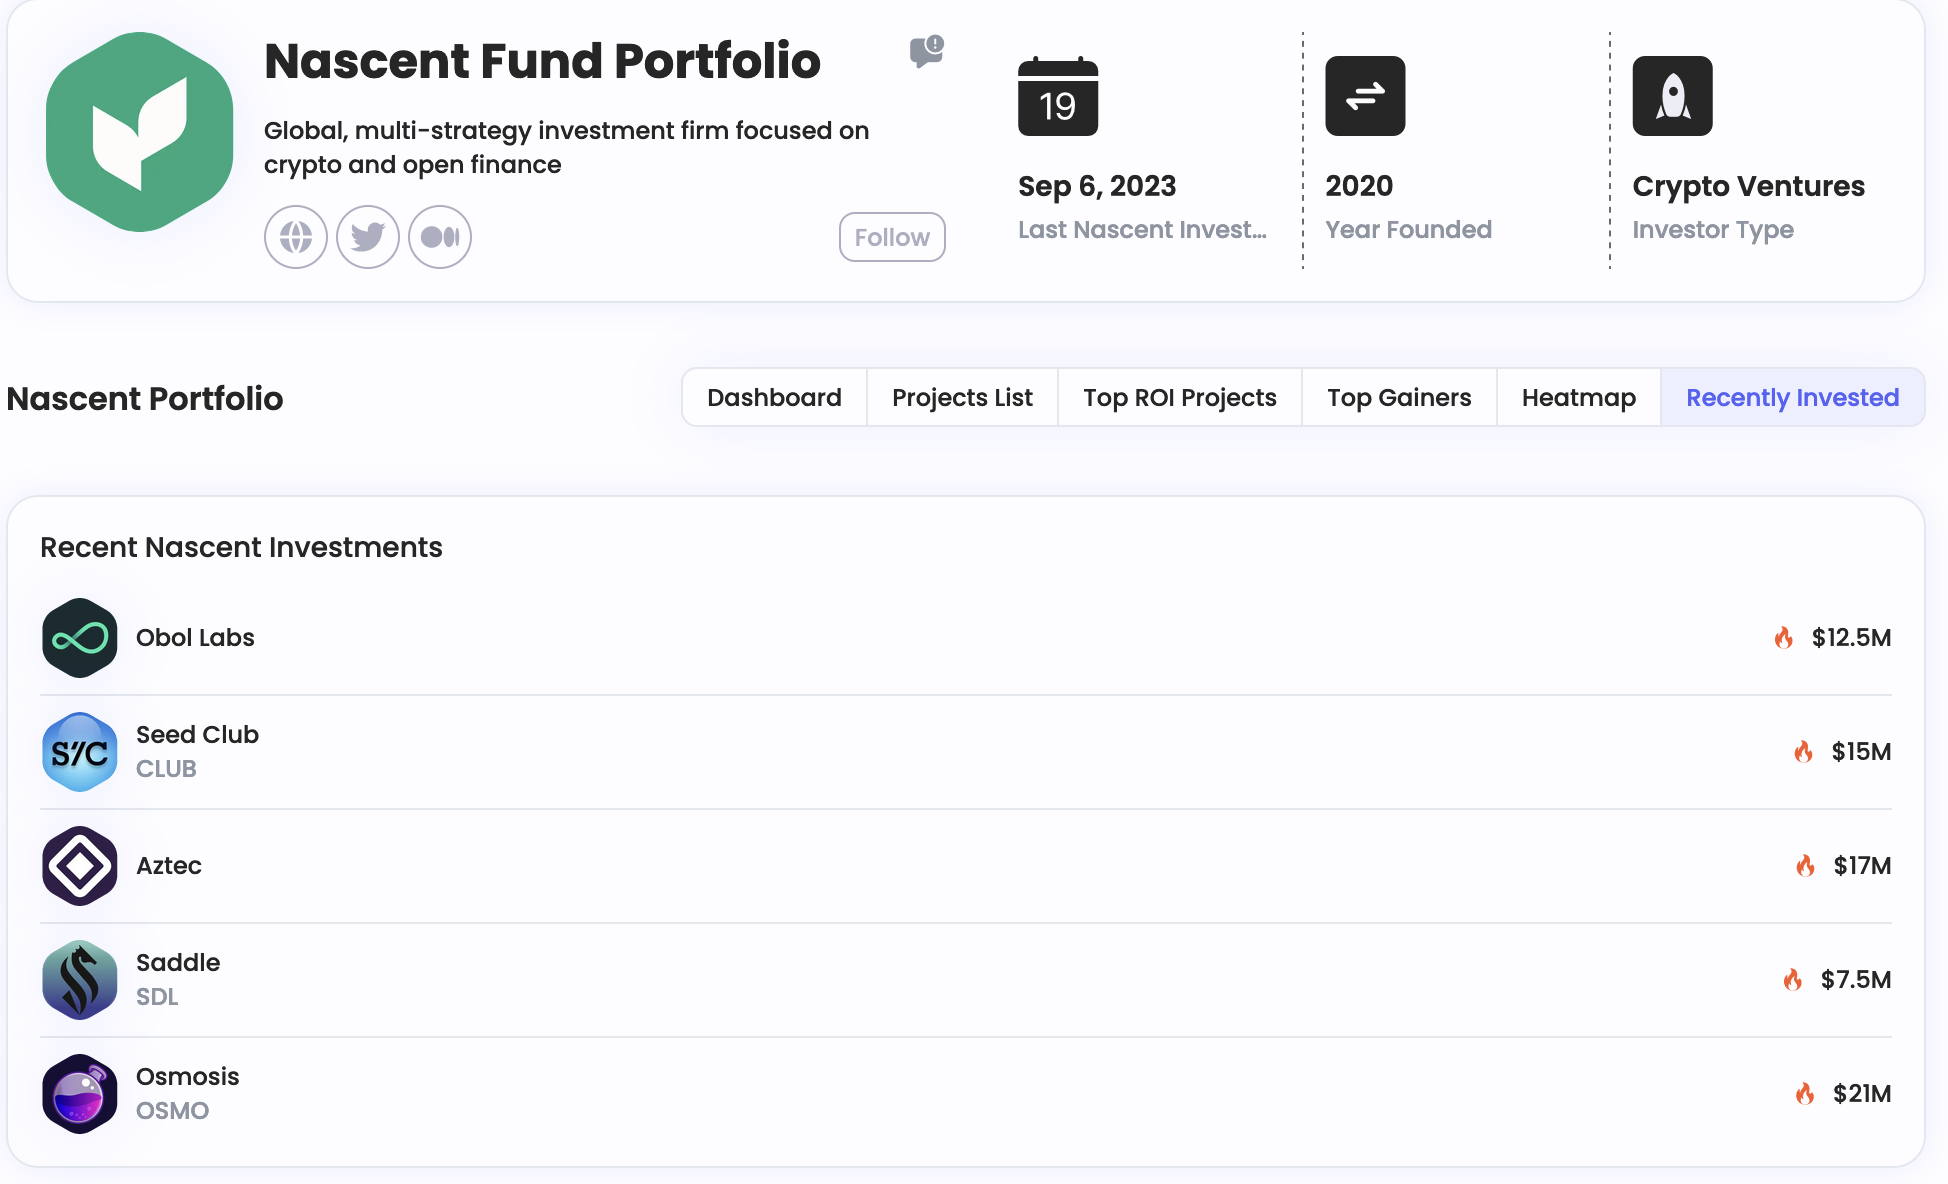Open the Aztec diamond logo
Screen dimensions: 1948x1184
[80, 866]
